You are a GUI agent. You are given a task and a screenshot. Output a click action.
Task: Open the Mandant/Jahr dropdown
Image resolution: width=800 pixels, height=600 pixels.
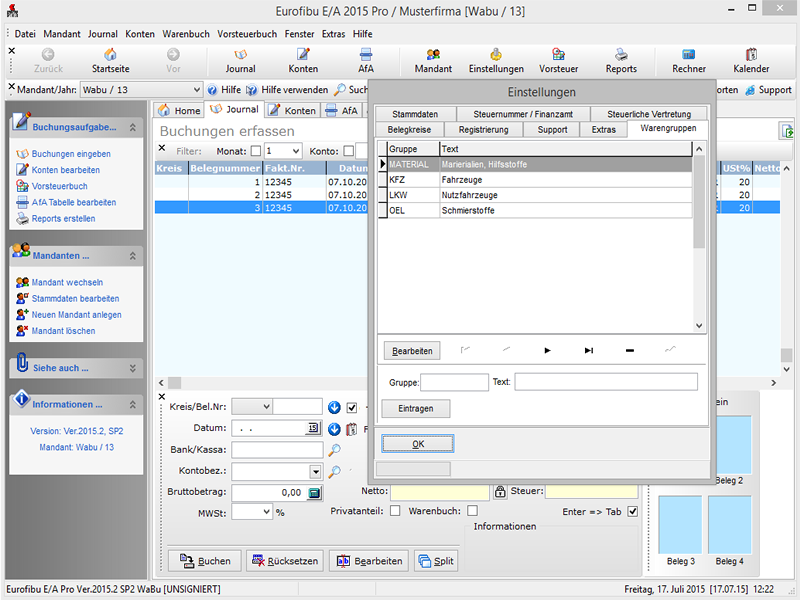[x=196, y=90]
